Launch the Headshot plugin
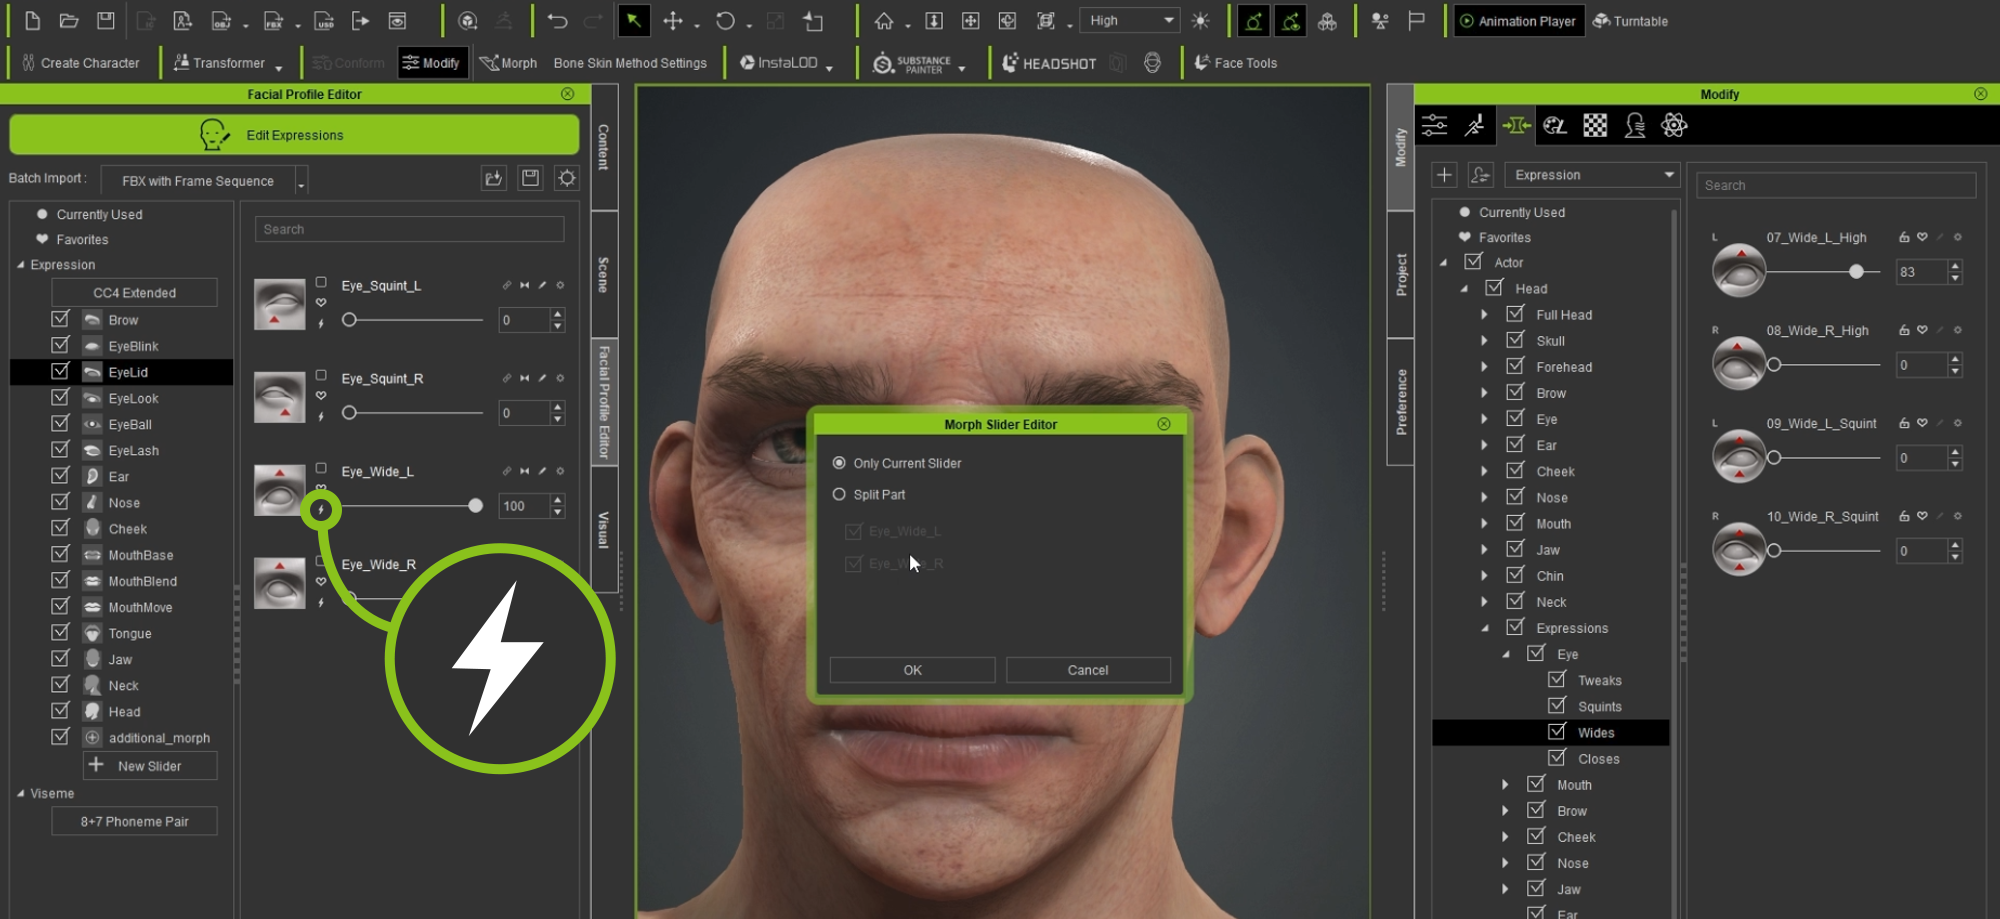The width and height of the screenshot is (2000, 919). (1049, 63)
